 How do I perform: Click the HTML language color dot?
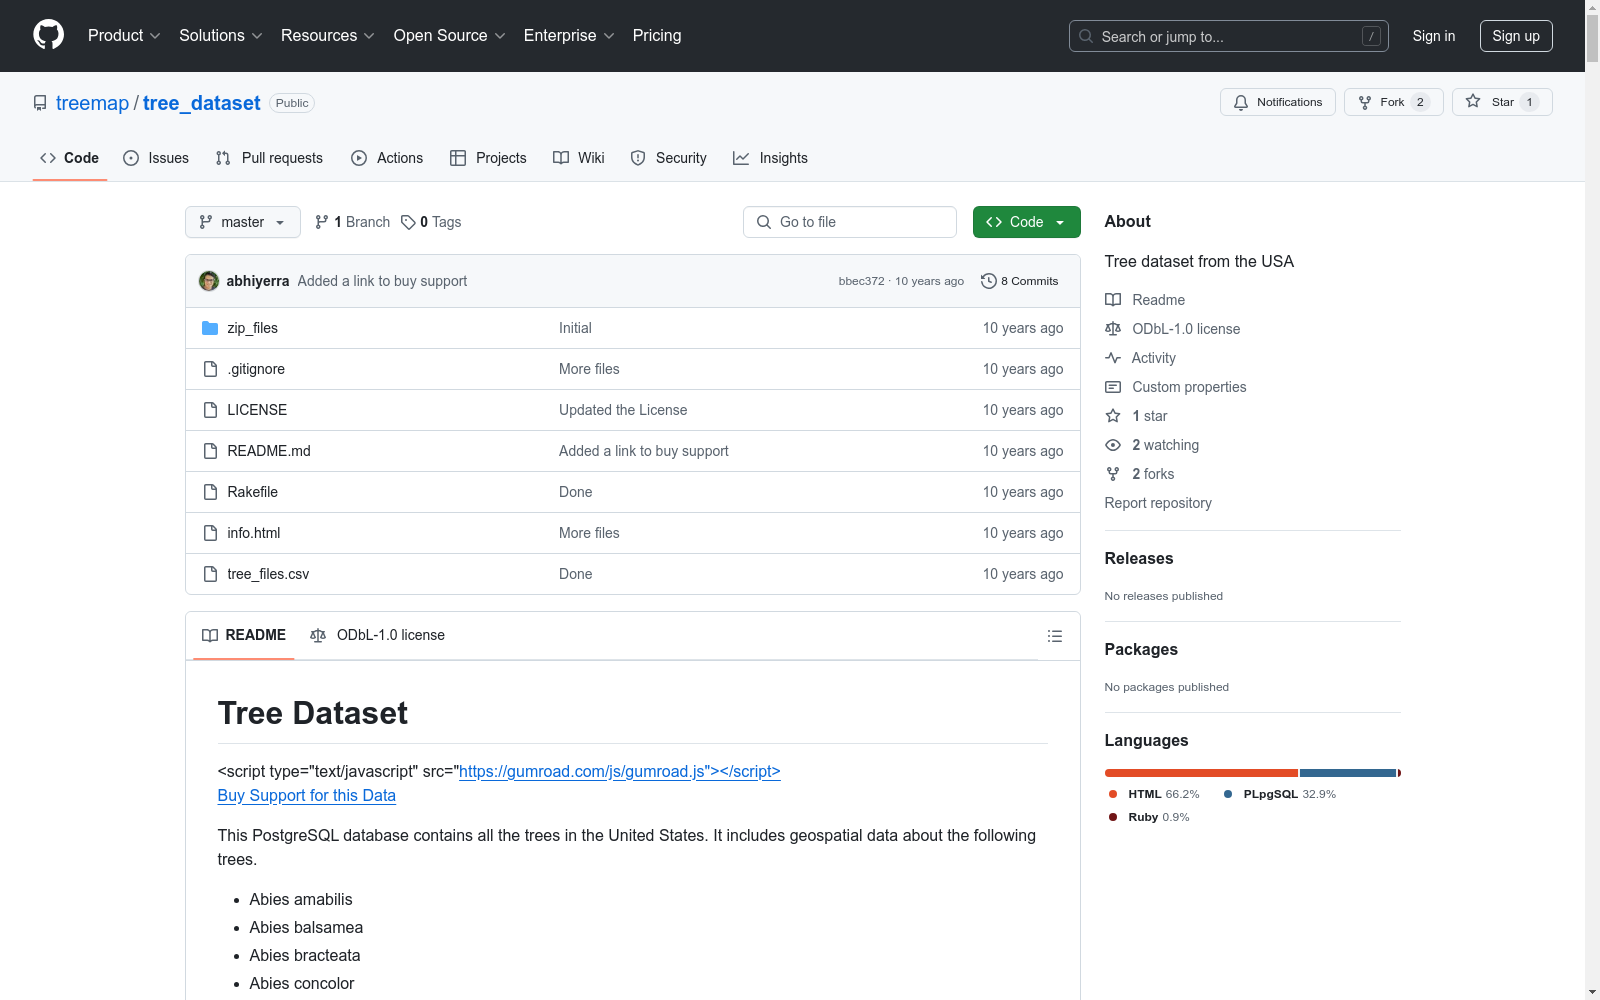pos(1113,794)
